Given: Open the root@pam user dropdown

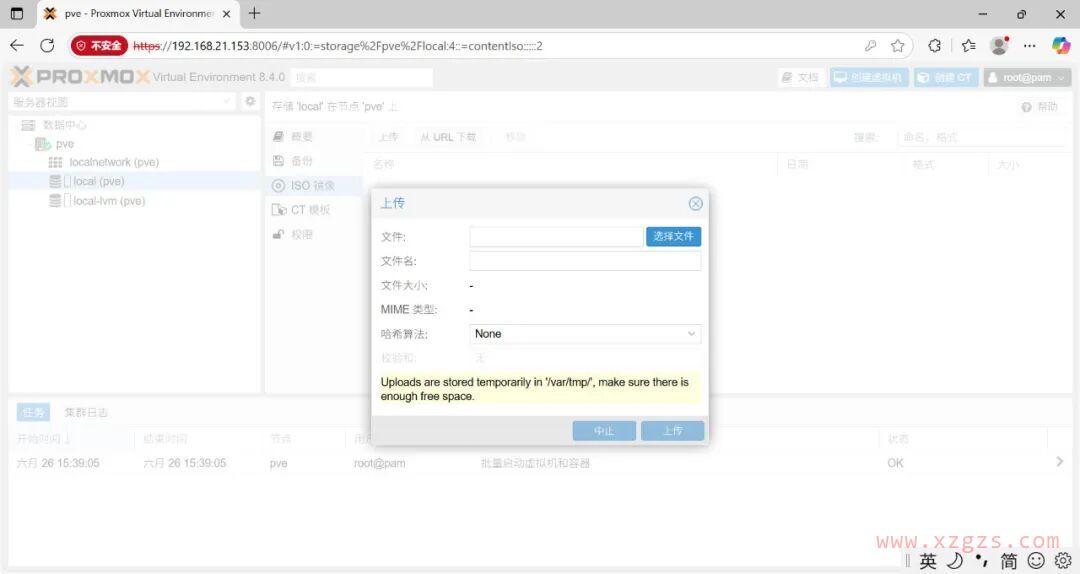Looking at the screenshot, I should [x=1027, y=78].
